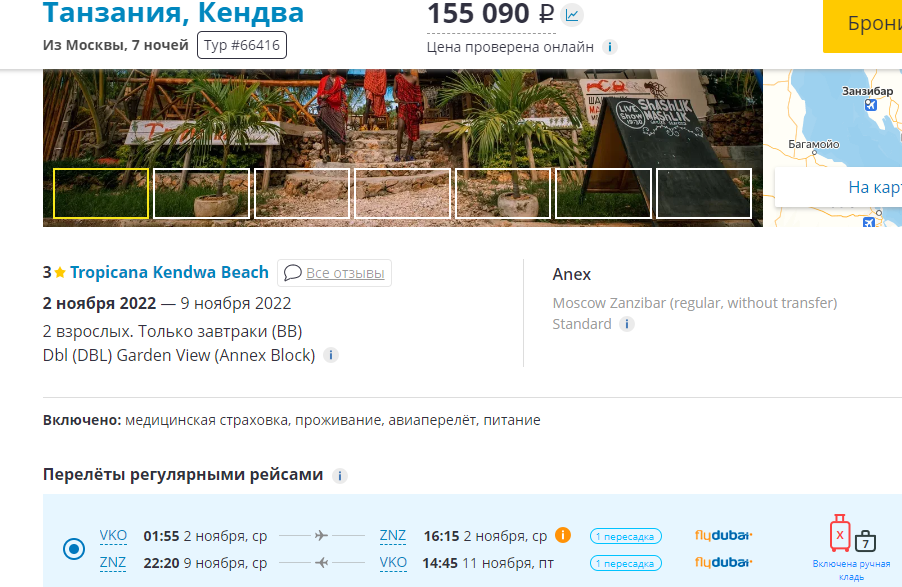
Task: Select the fifth photo thumbnail
Action: [x=503, y=193]
